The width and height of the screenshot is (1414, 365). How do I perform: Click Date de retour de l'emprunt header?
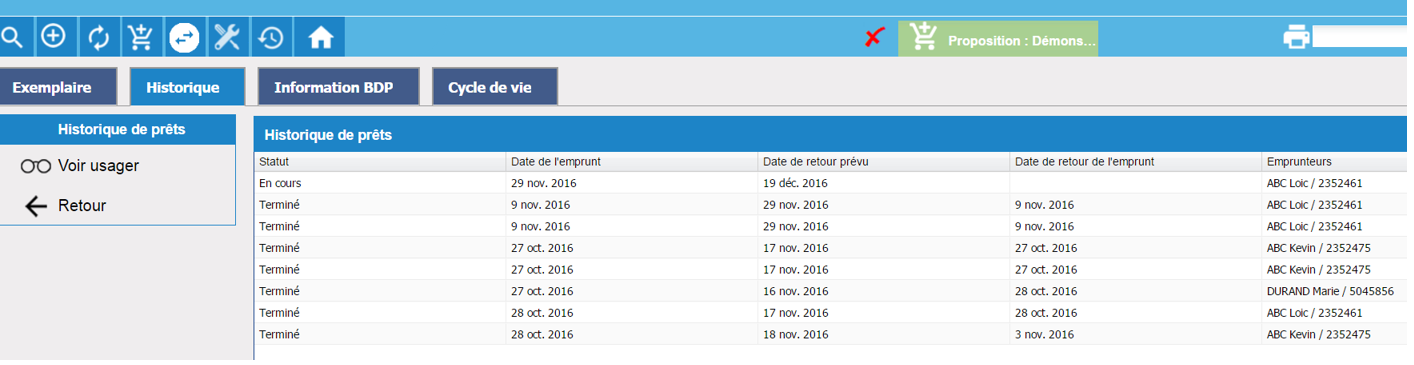coord(1136,162)
